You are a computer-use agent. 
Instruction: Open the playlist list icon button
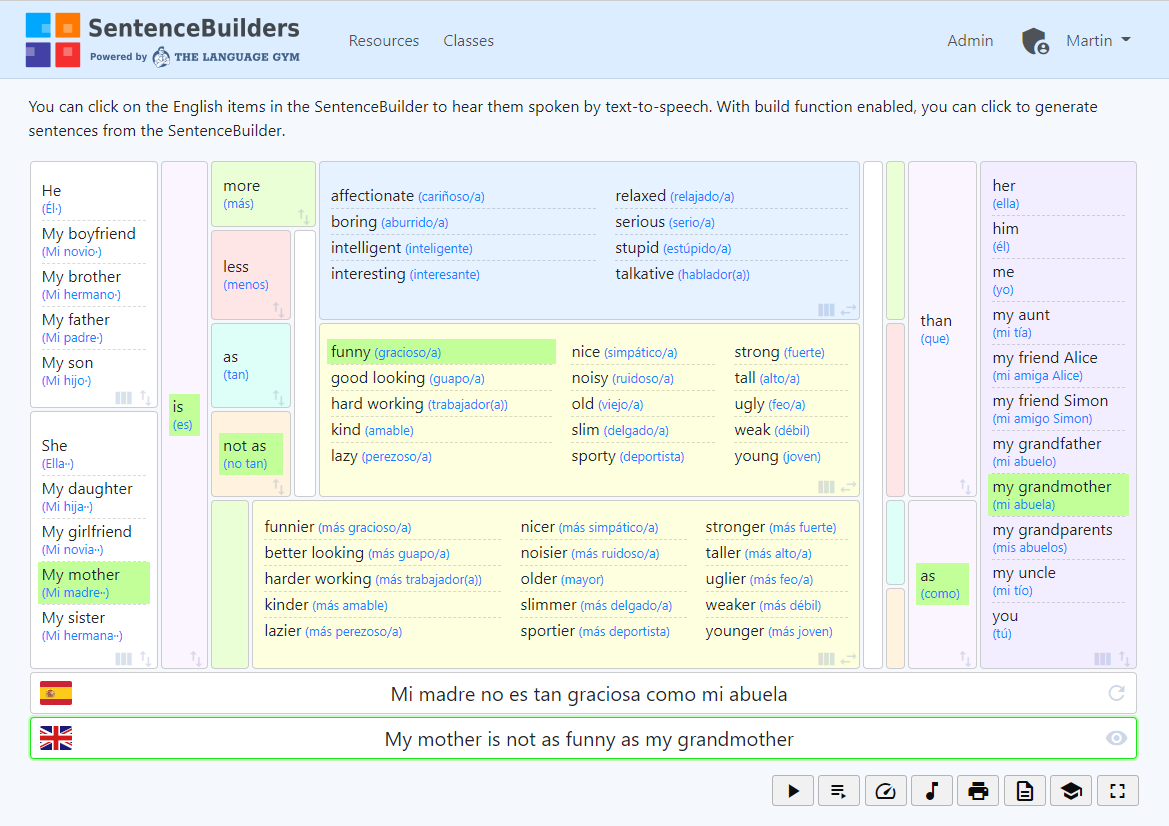click(839, 791)
